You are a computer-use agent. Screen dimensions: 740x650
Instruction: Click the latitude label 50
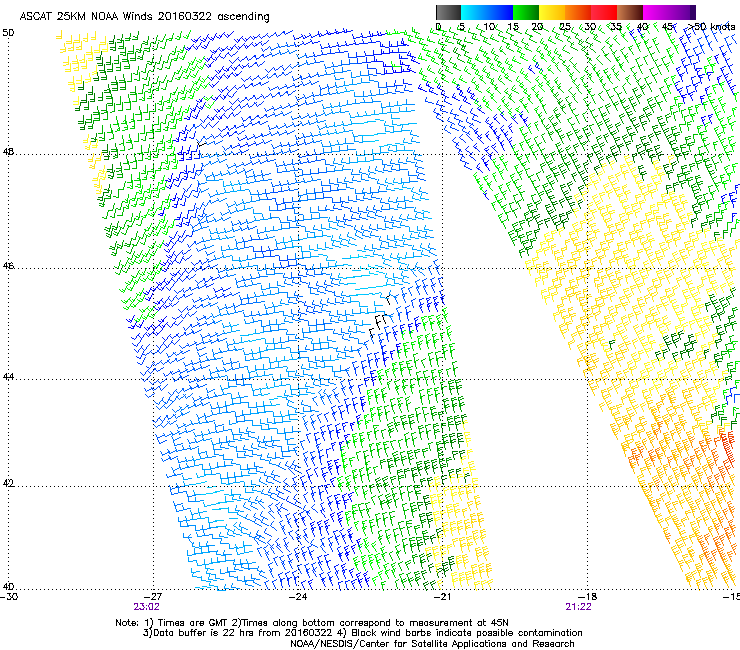(x=8, y=33)
